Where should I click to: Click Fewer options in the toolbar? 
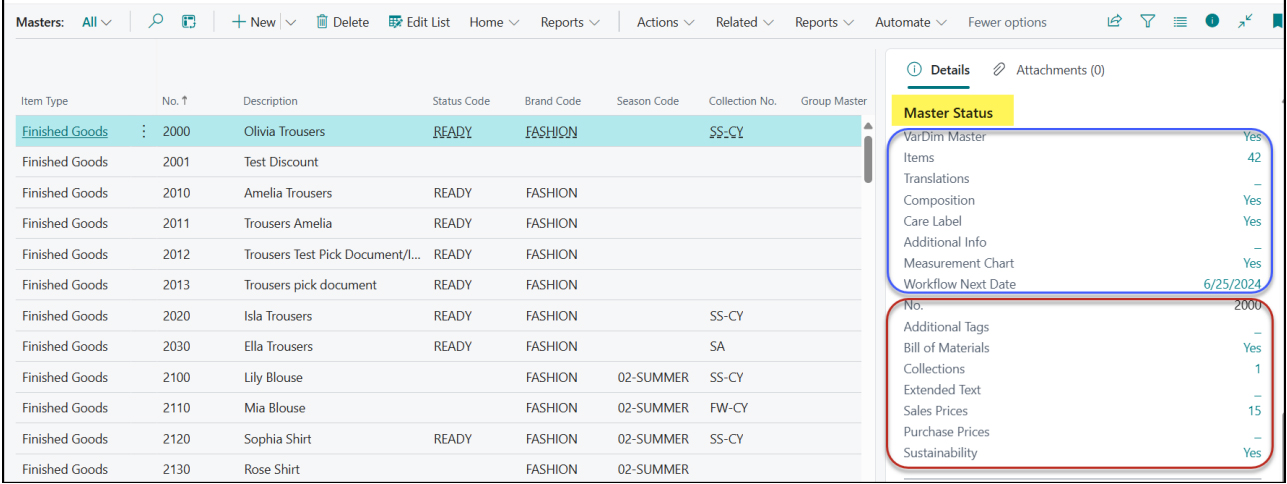(1007, 22)
